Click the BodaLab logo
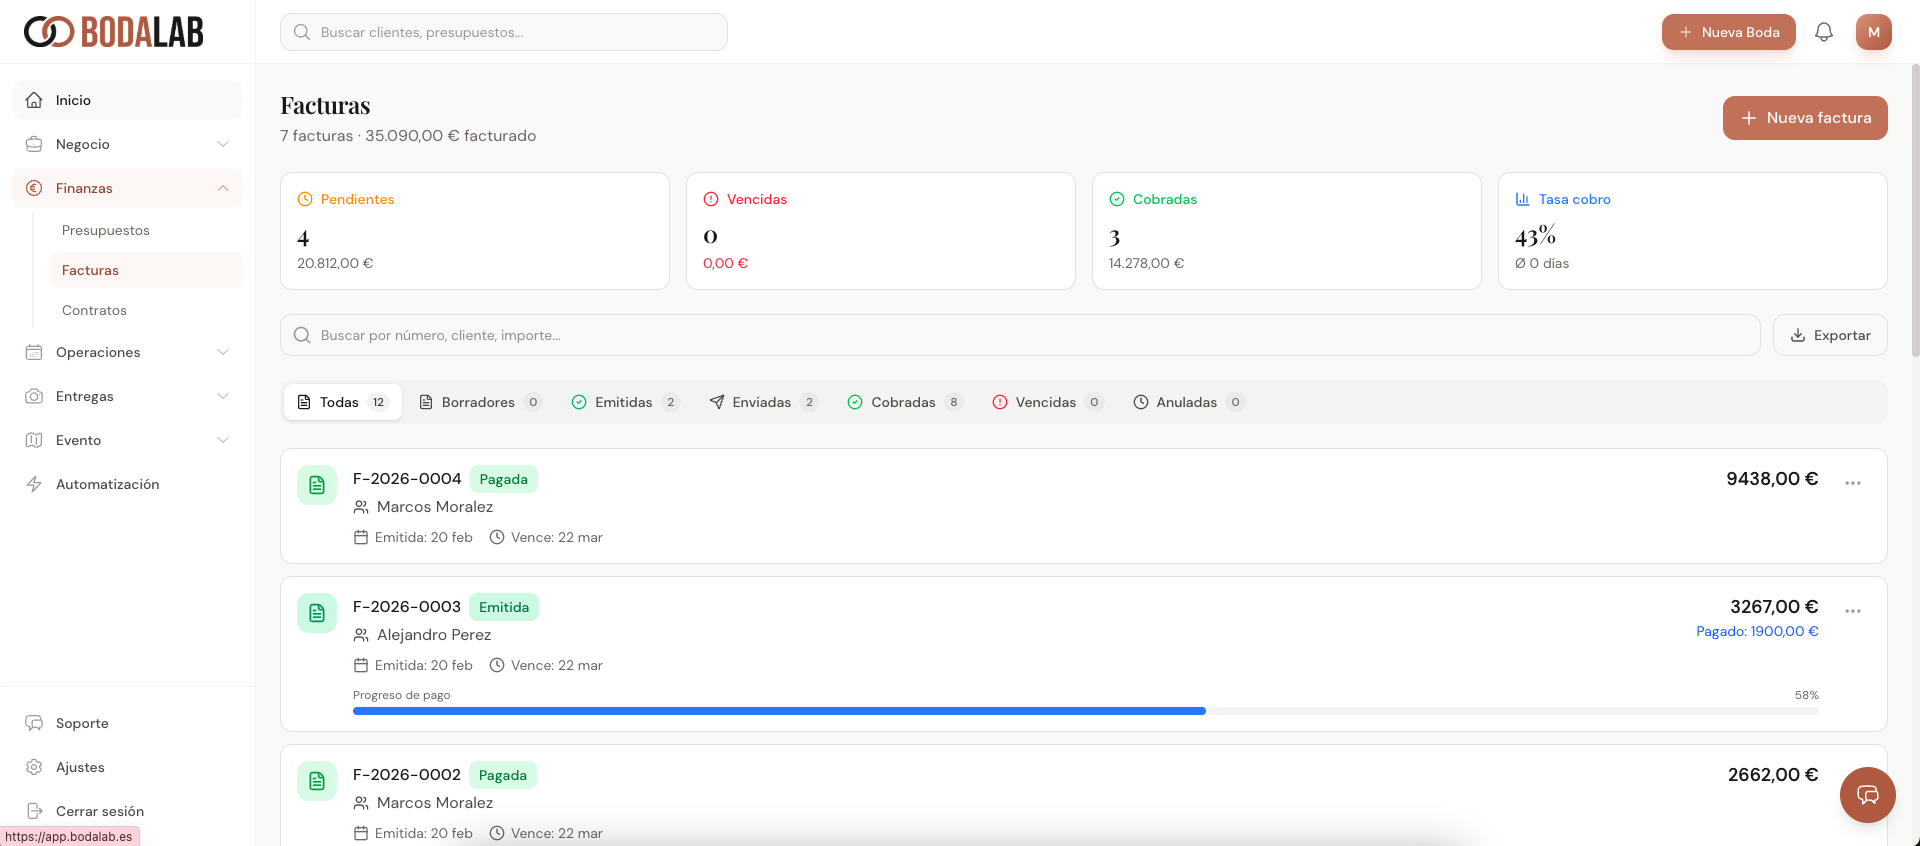This screenshot has width=1920, height=846. (x=114, y=32)
